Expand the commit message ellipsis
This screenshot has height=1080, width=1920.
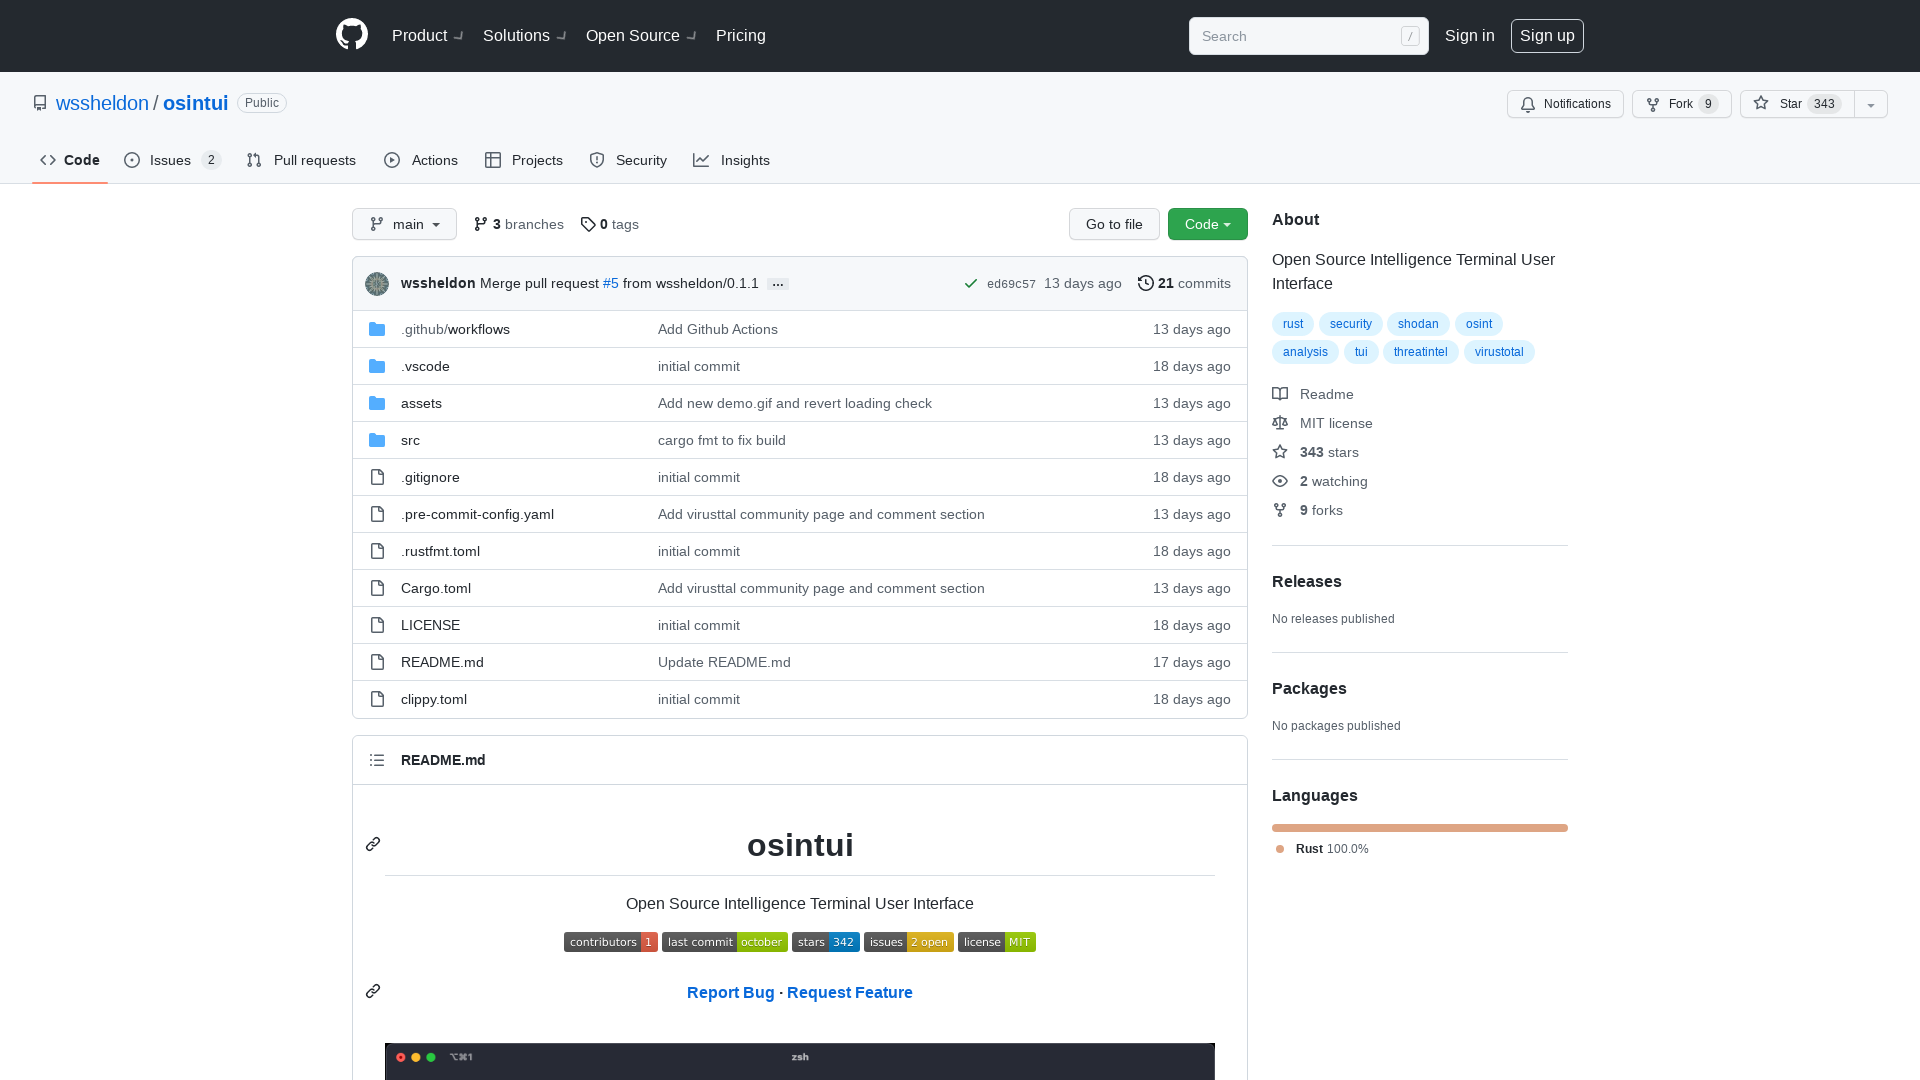pyautogui.click(x=778, y=284)
